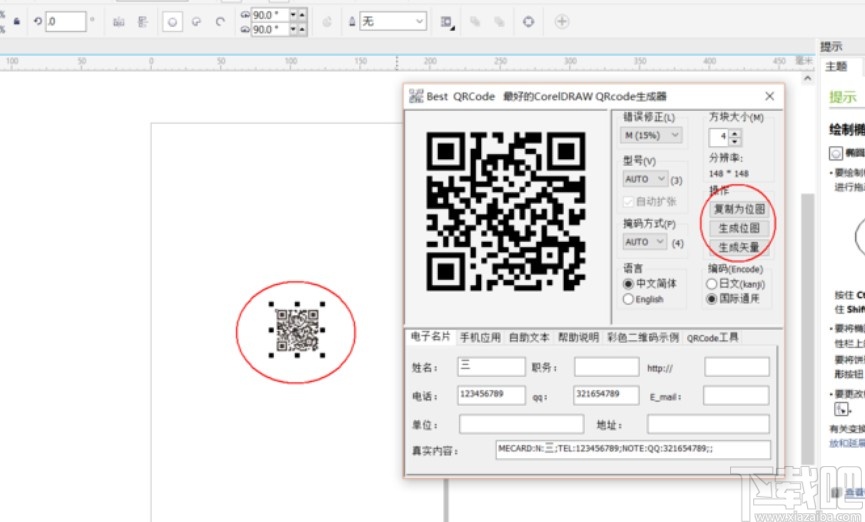Expand the 型号 AUTO version dropdown
Viewport: 865px width, 522px height.
(x=646, y=179)
